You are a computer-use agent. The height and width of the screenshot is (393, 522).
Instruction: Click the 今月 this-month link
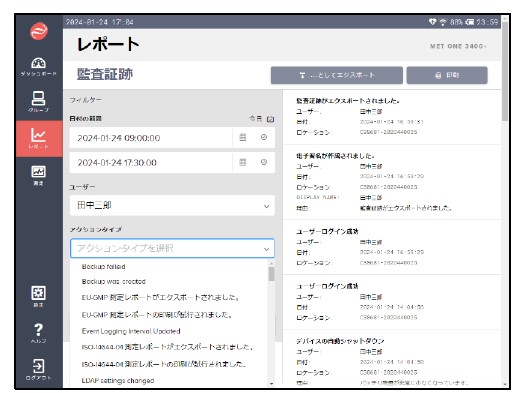point(256,118)
